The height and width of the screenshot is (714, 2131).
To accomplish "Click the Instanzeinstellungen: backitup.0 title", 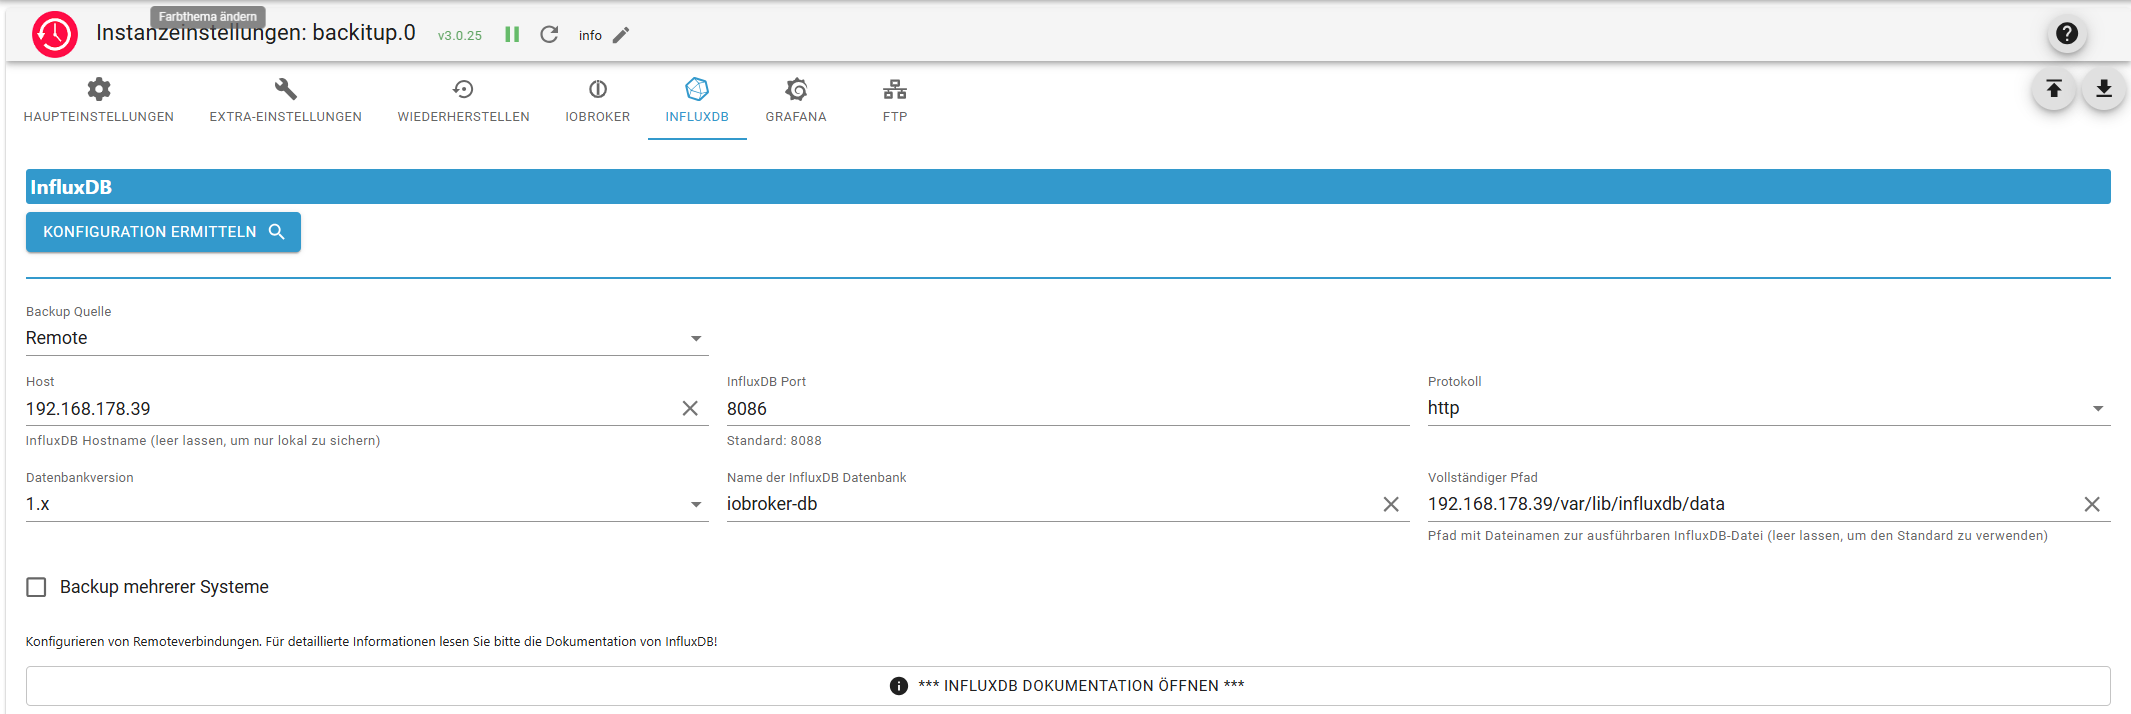I will click(256, 33).
